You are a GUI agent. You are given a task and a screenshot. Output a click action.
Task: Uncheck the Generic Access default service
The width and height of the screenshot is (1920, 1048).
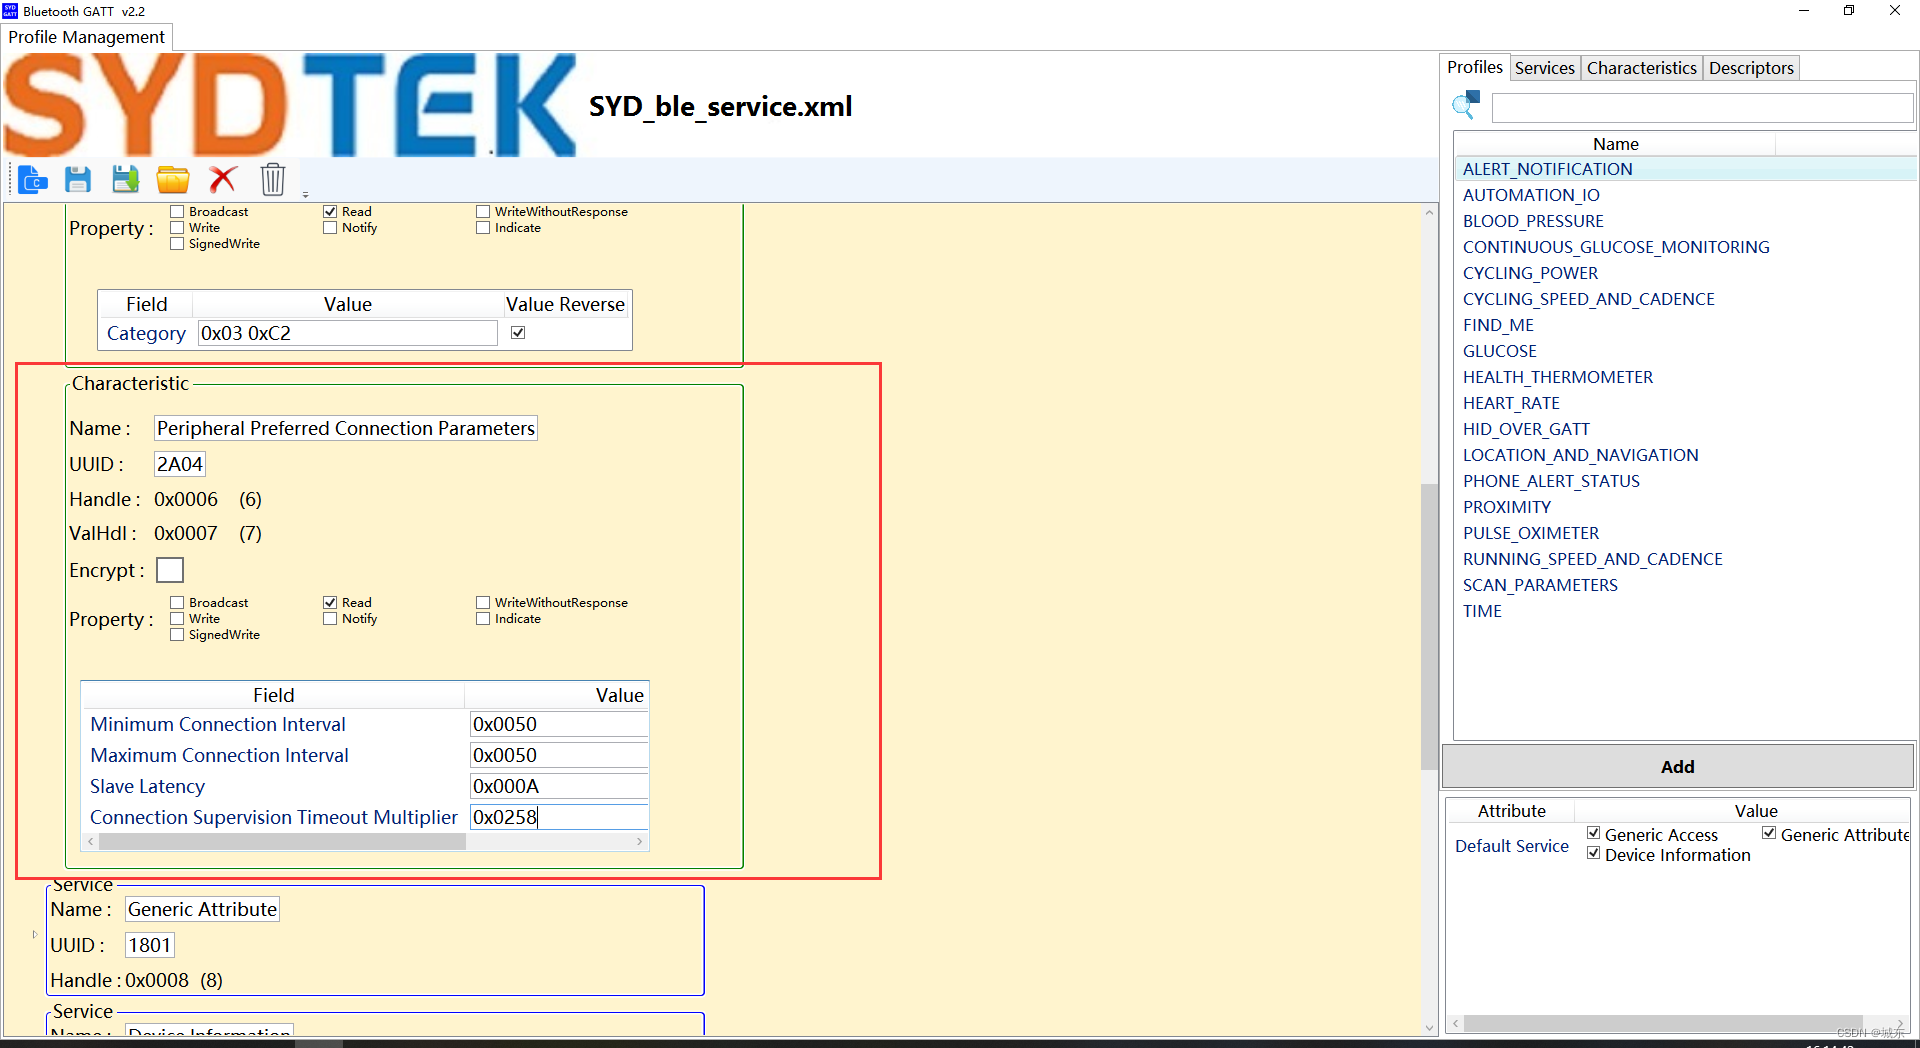click(1594, 833)
